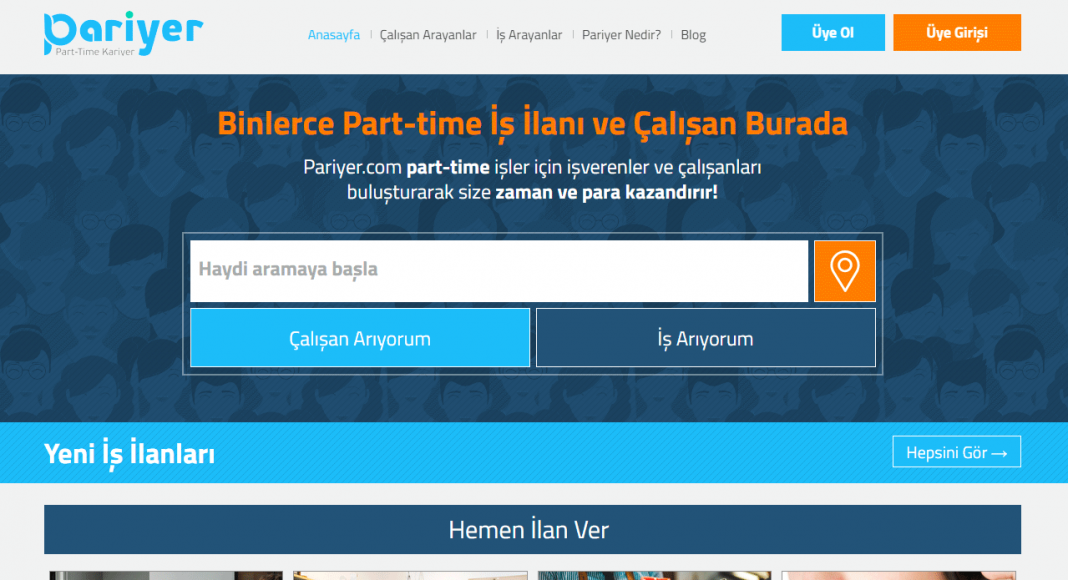
Task: Focus the Haydi aramaya başla search field
Action: 499,271
